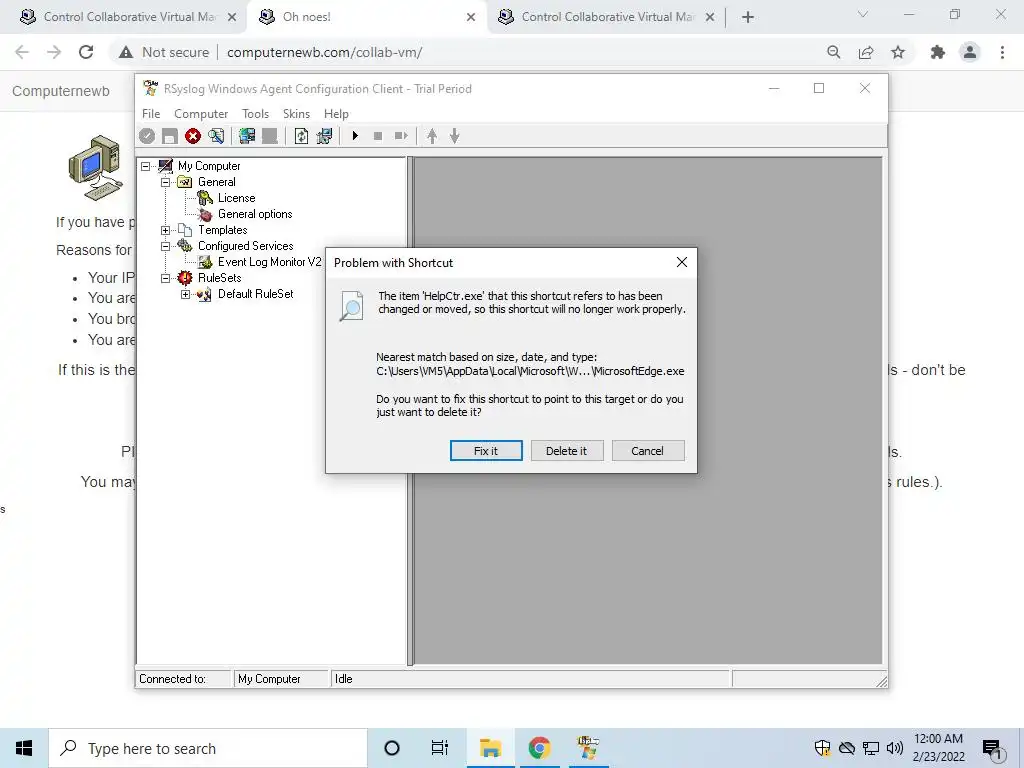Open the File menu in RSyslog client
Screen dimensions: 1024x768
tap(151, 114)
